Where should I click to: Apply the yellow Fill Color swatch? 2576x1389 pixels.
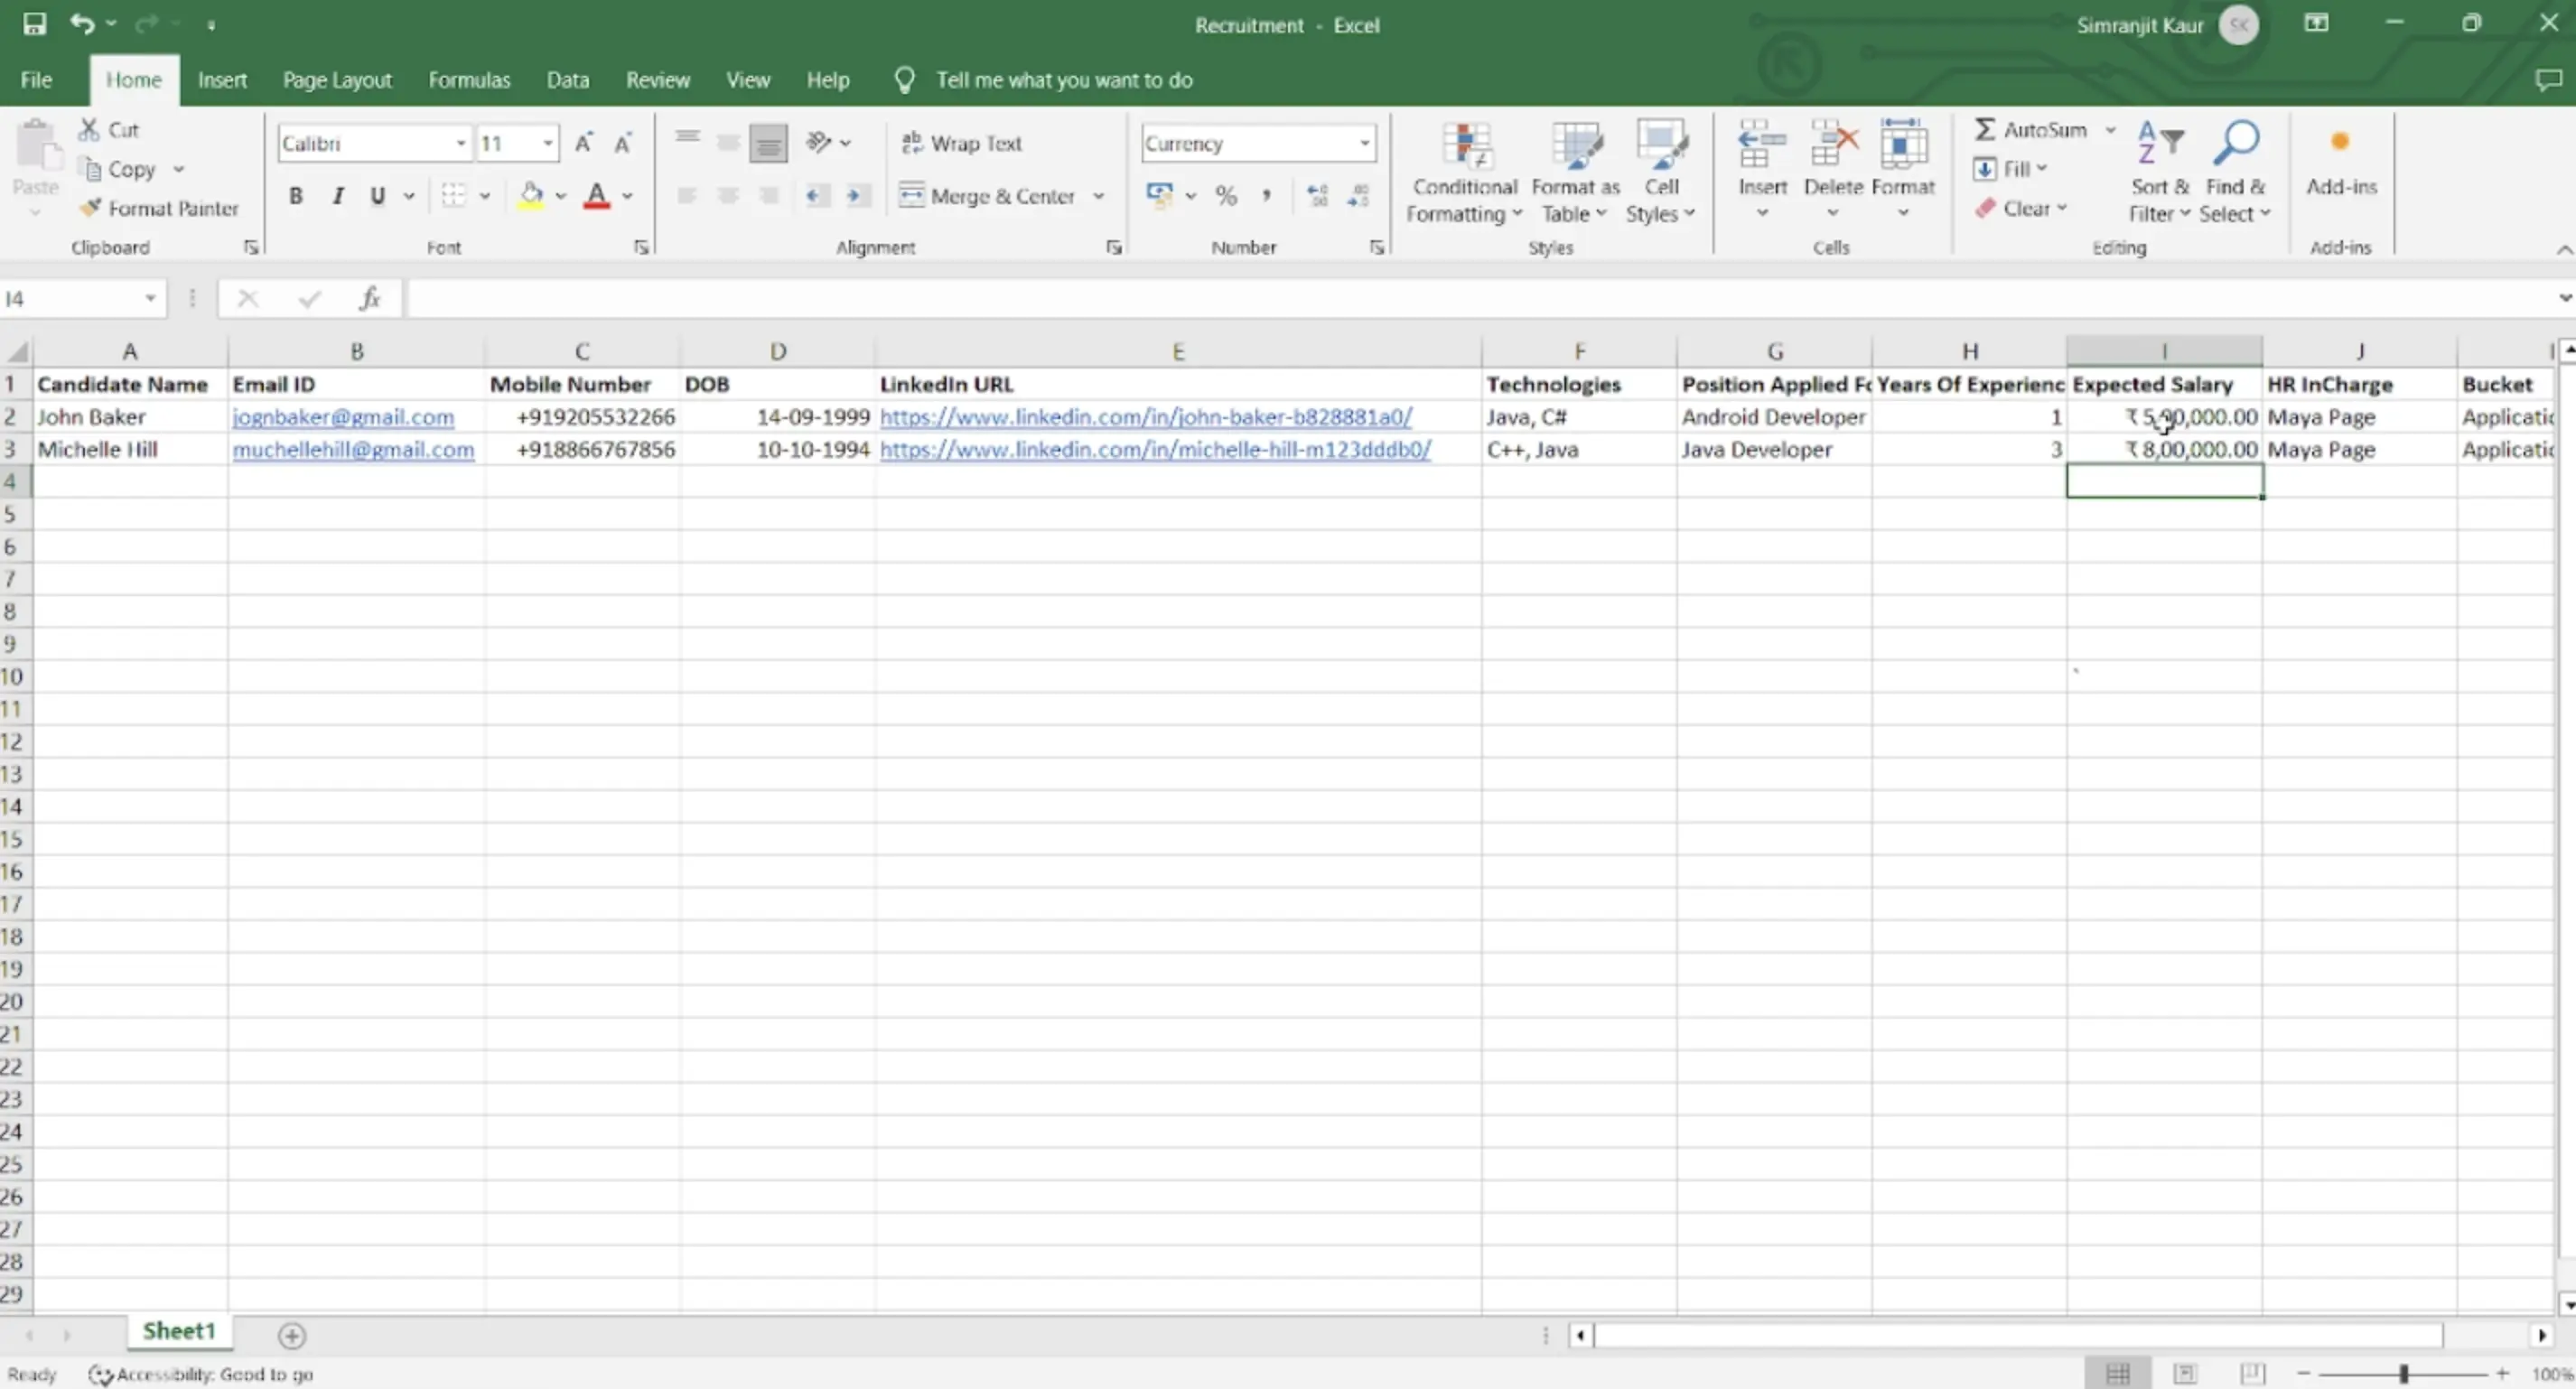[531, 195]
